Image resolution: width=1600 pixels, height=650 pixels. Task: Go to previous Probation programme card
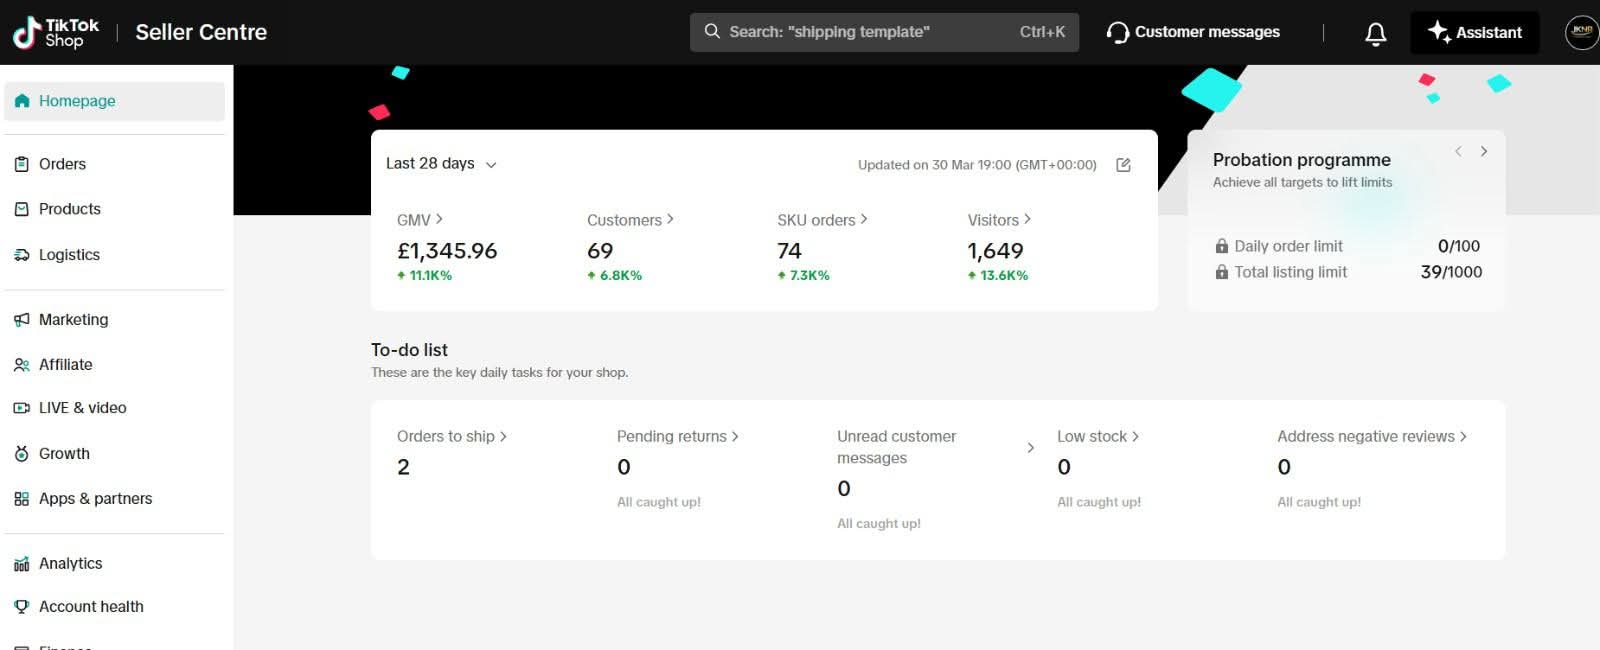pyautogui.click(x=1458, y=151)
